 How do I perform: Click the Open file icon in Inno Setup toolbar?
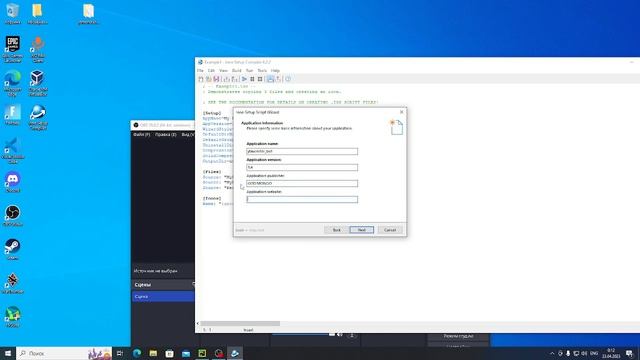pyautogui.click(x=209, y=79)
